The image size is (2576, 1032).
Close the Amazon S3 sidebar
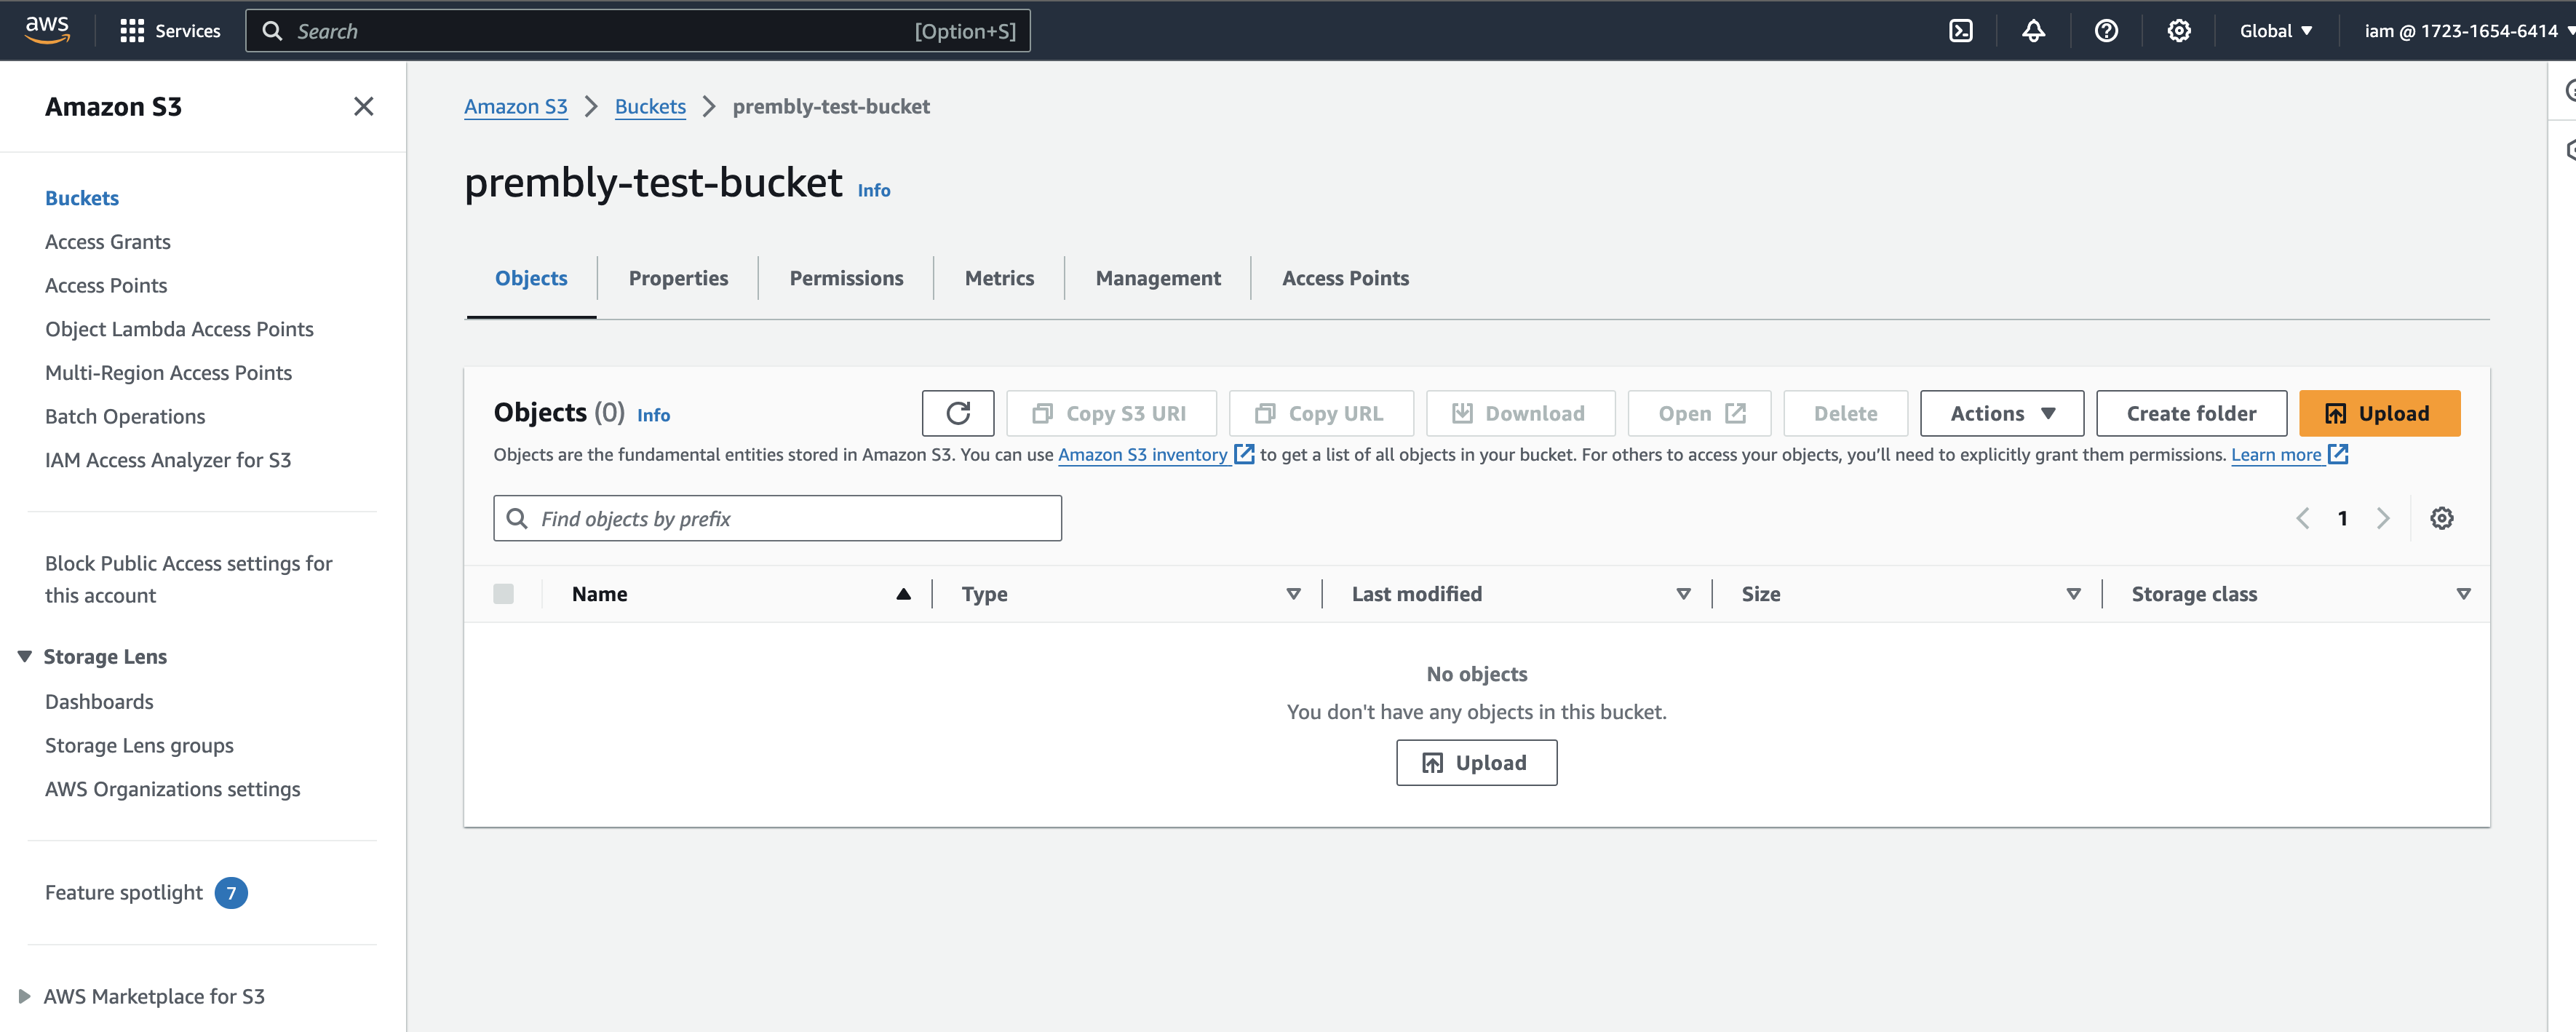[363, 106]
